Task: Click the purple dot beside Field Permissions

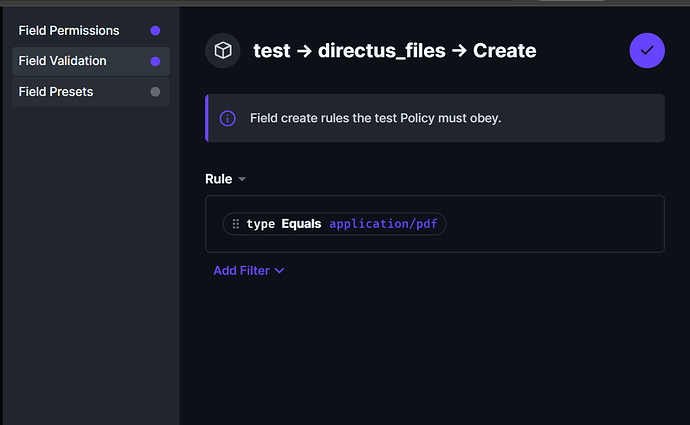Action: [155, 31]
